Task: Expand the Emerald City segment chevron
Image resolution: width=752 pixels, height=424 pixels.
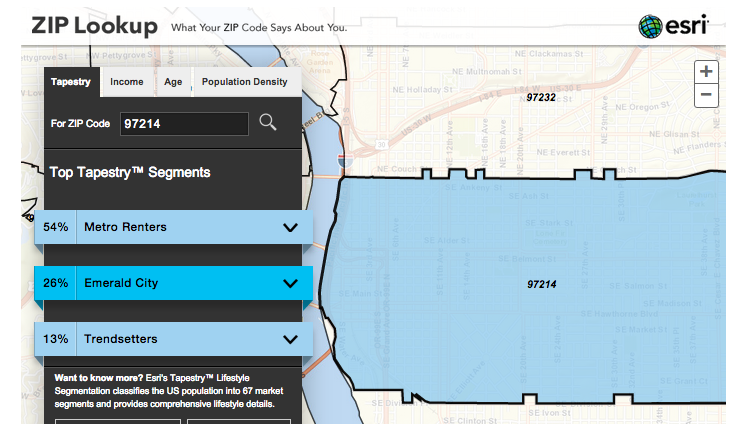Action: coord(290,283)
